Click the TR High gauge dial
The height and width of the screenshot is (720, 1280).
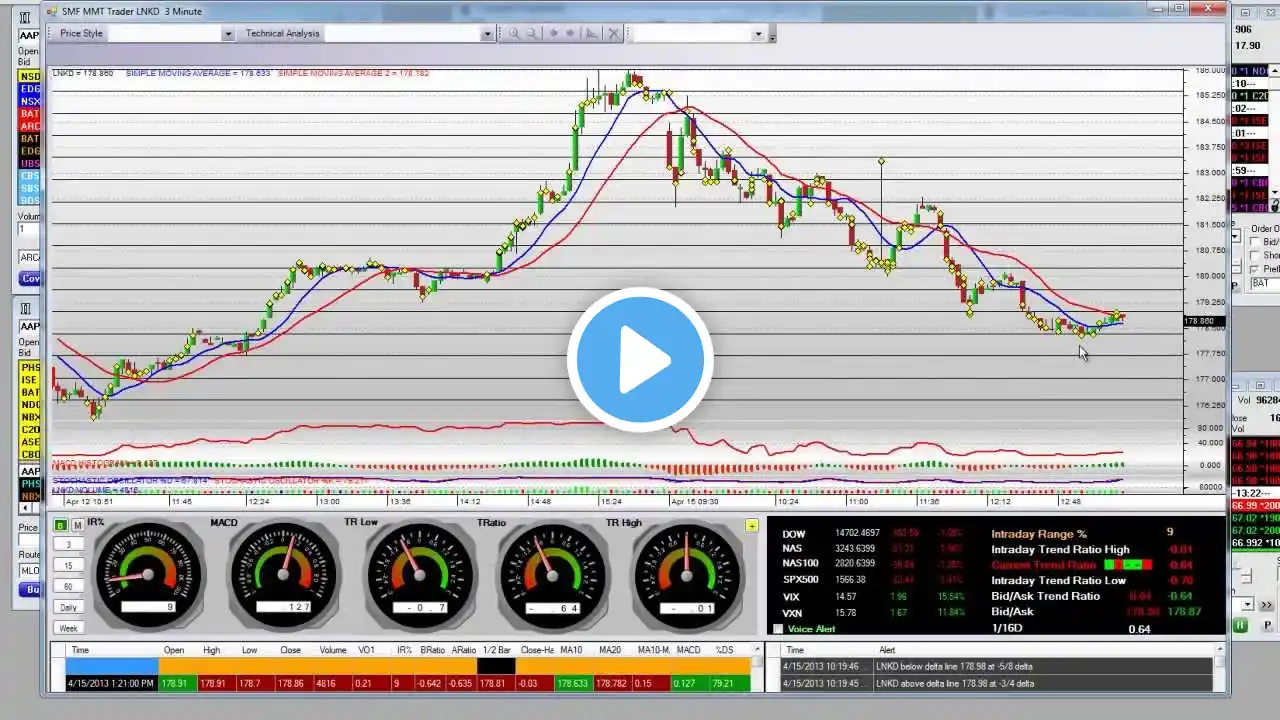point(686,577)
